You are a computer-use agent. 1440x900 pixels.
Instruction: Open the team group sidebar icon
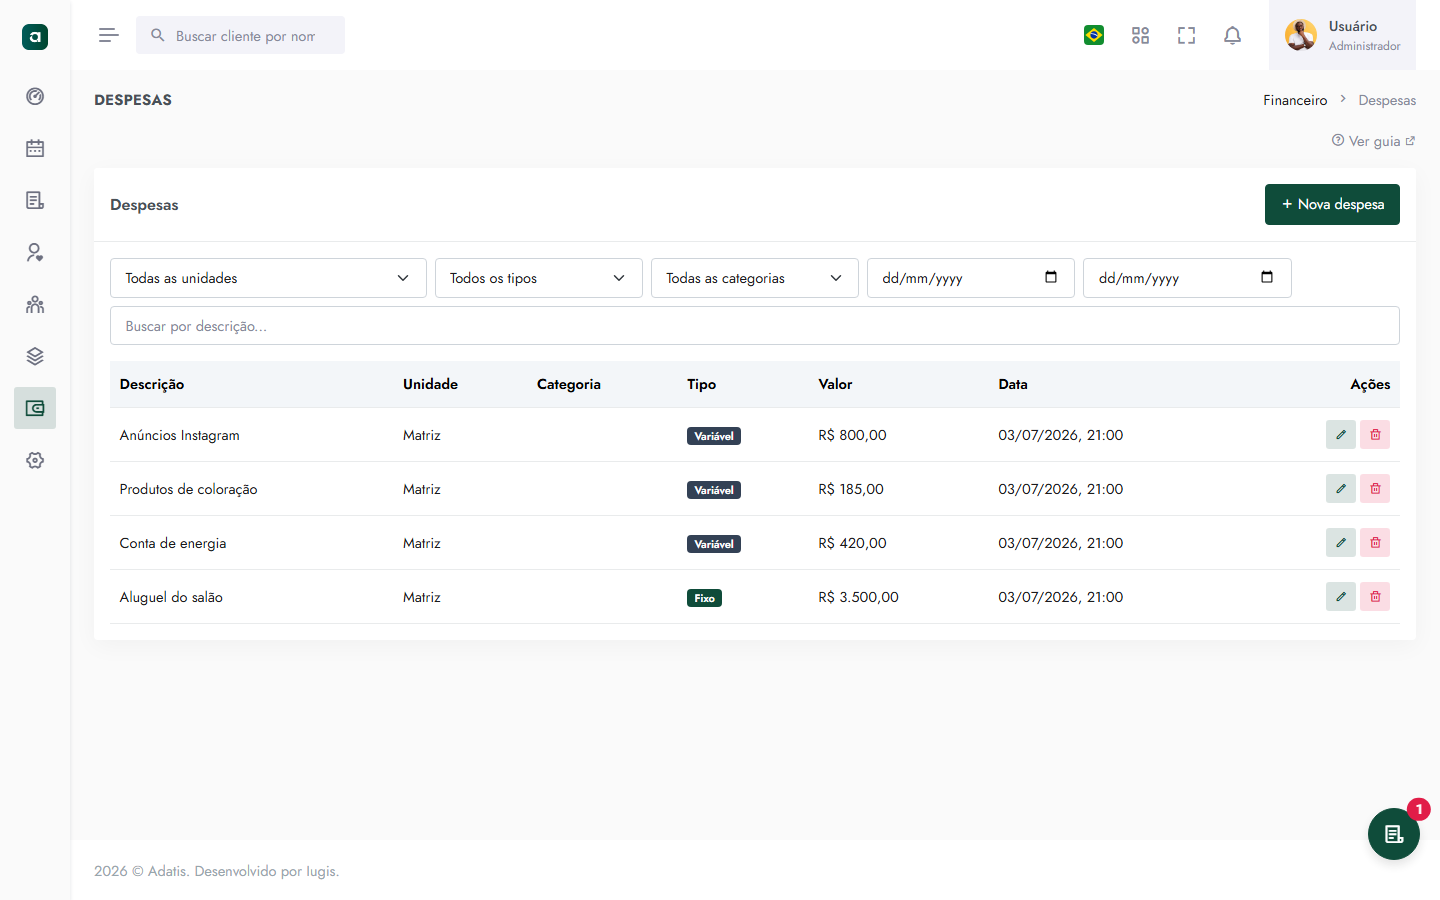[x=35, y=304]
